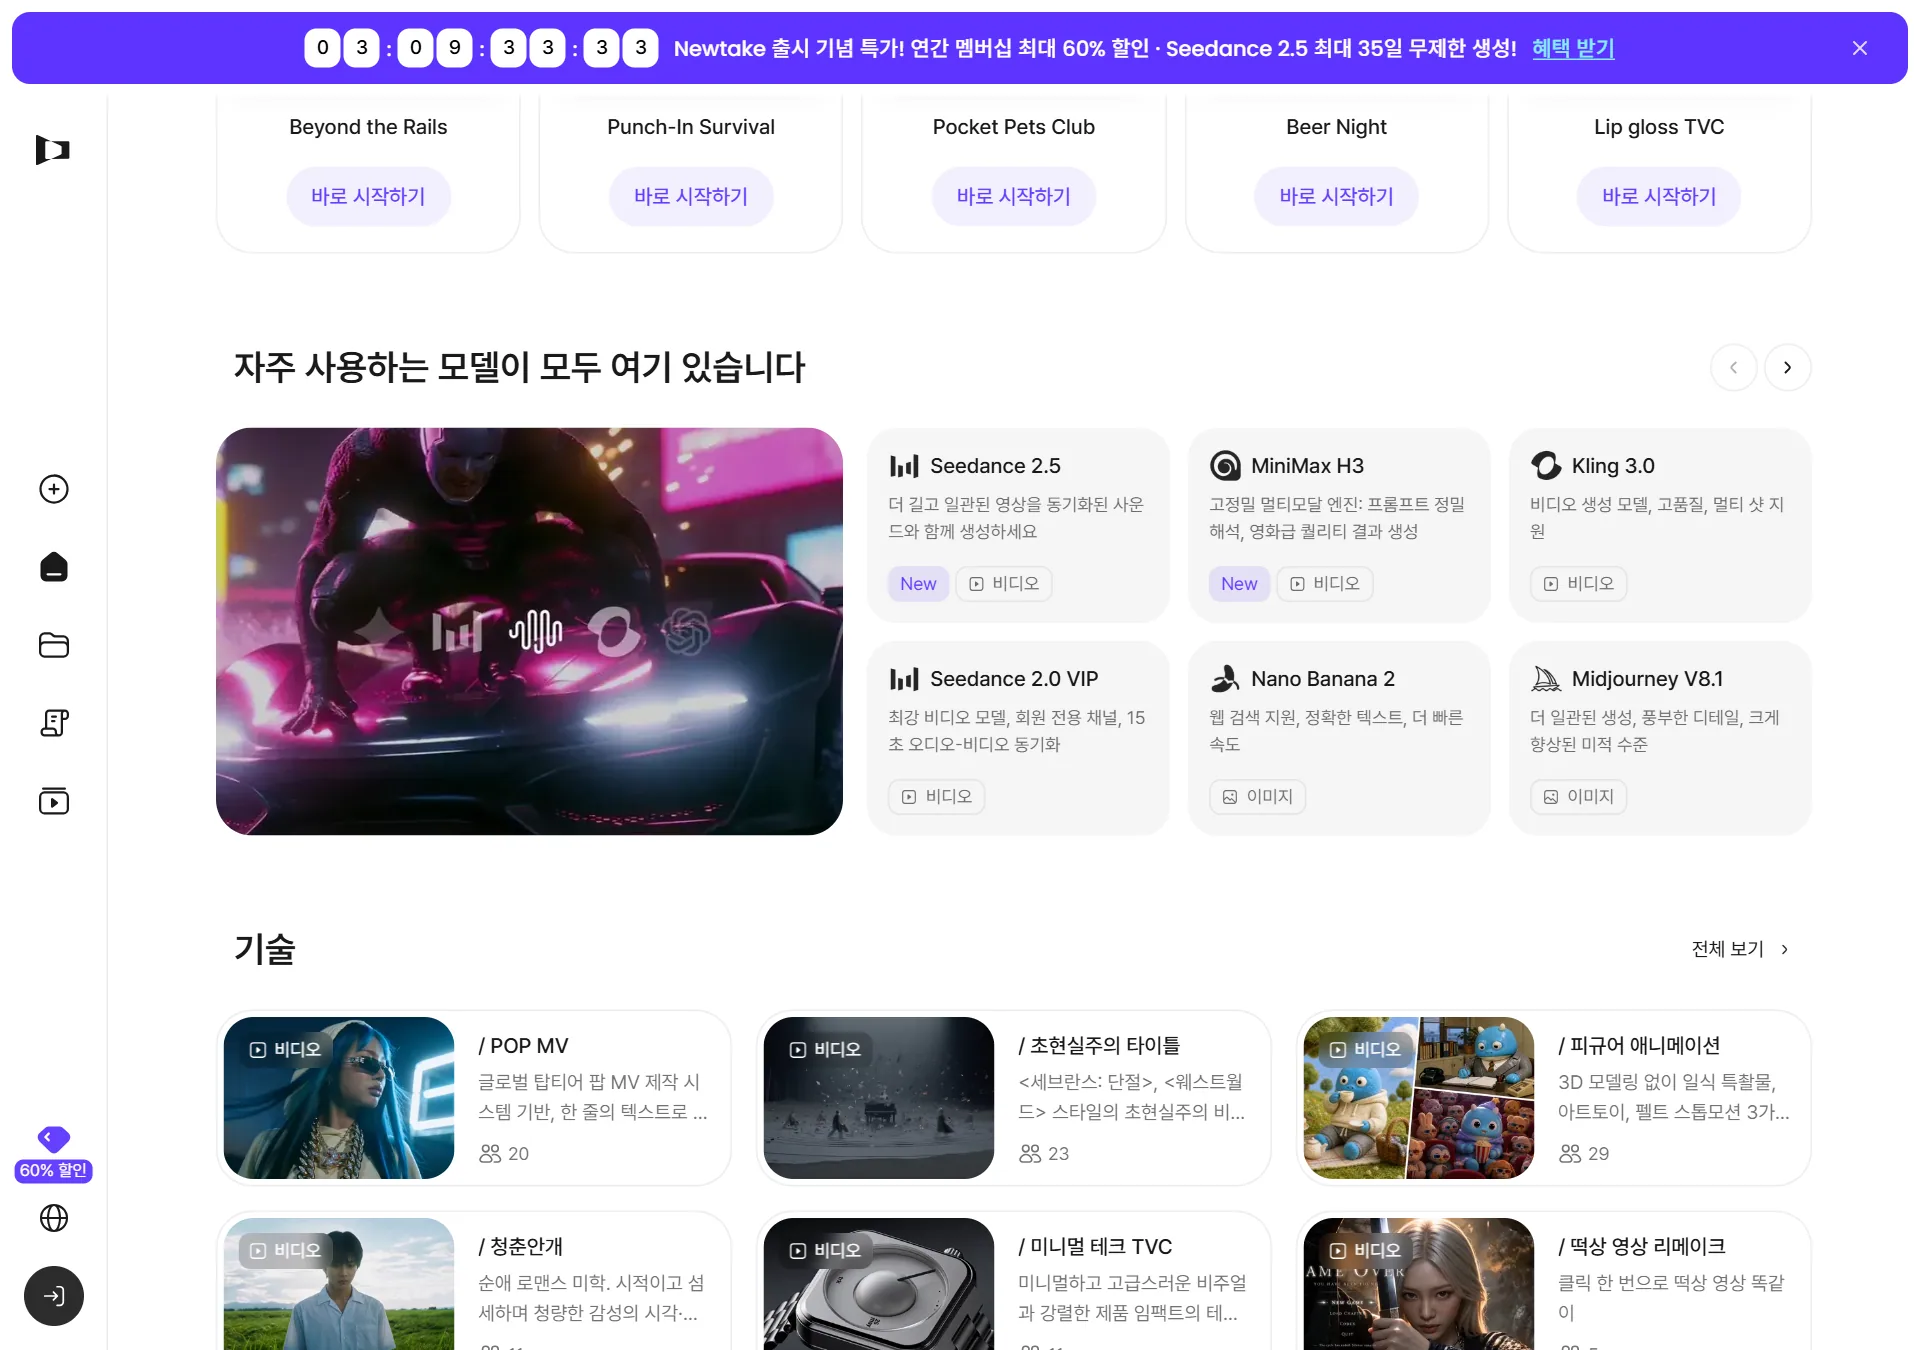The height and width of the screenshot is (1350, 1920).
Task: Open the 청춘안개 thumbnail
Action: (339, 1284)
